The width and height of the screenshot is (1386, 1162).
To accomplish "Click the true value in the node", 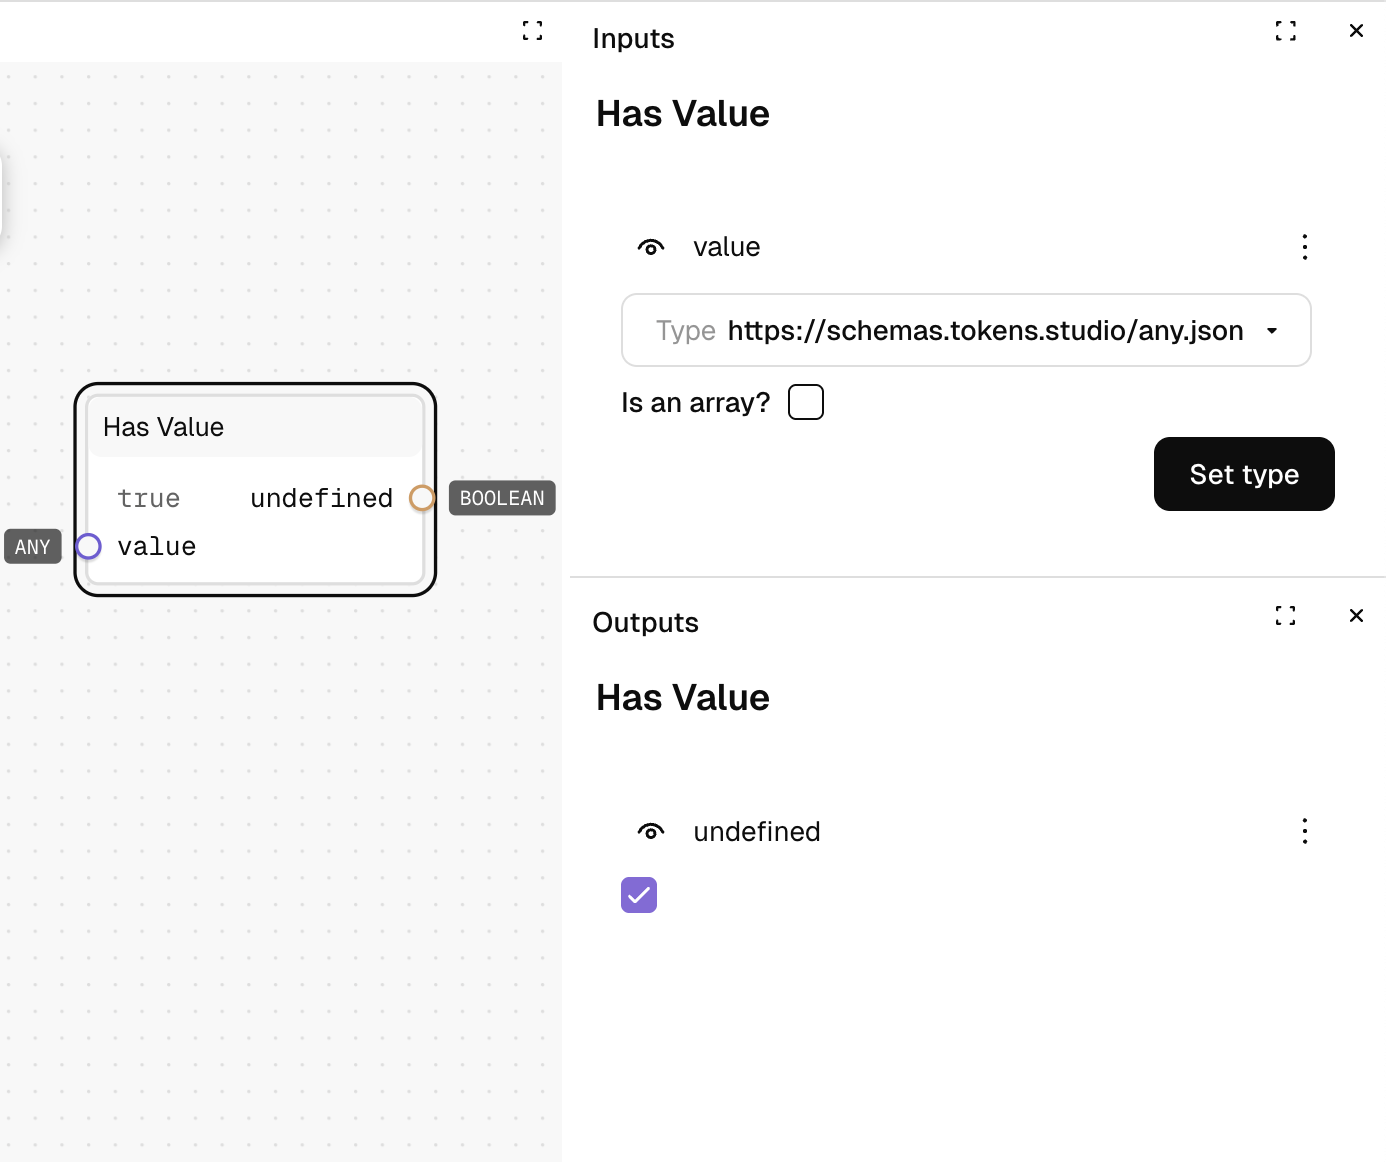I will click(x=149, y=498).
